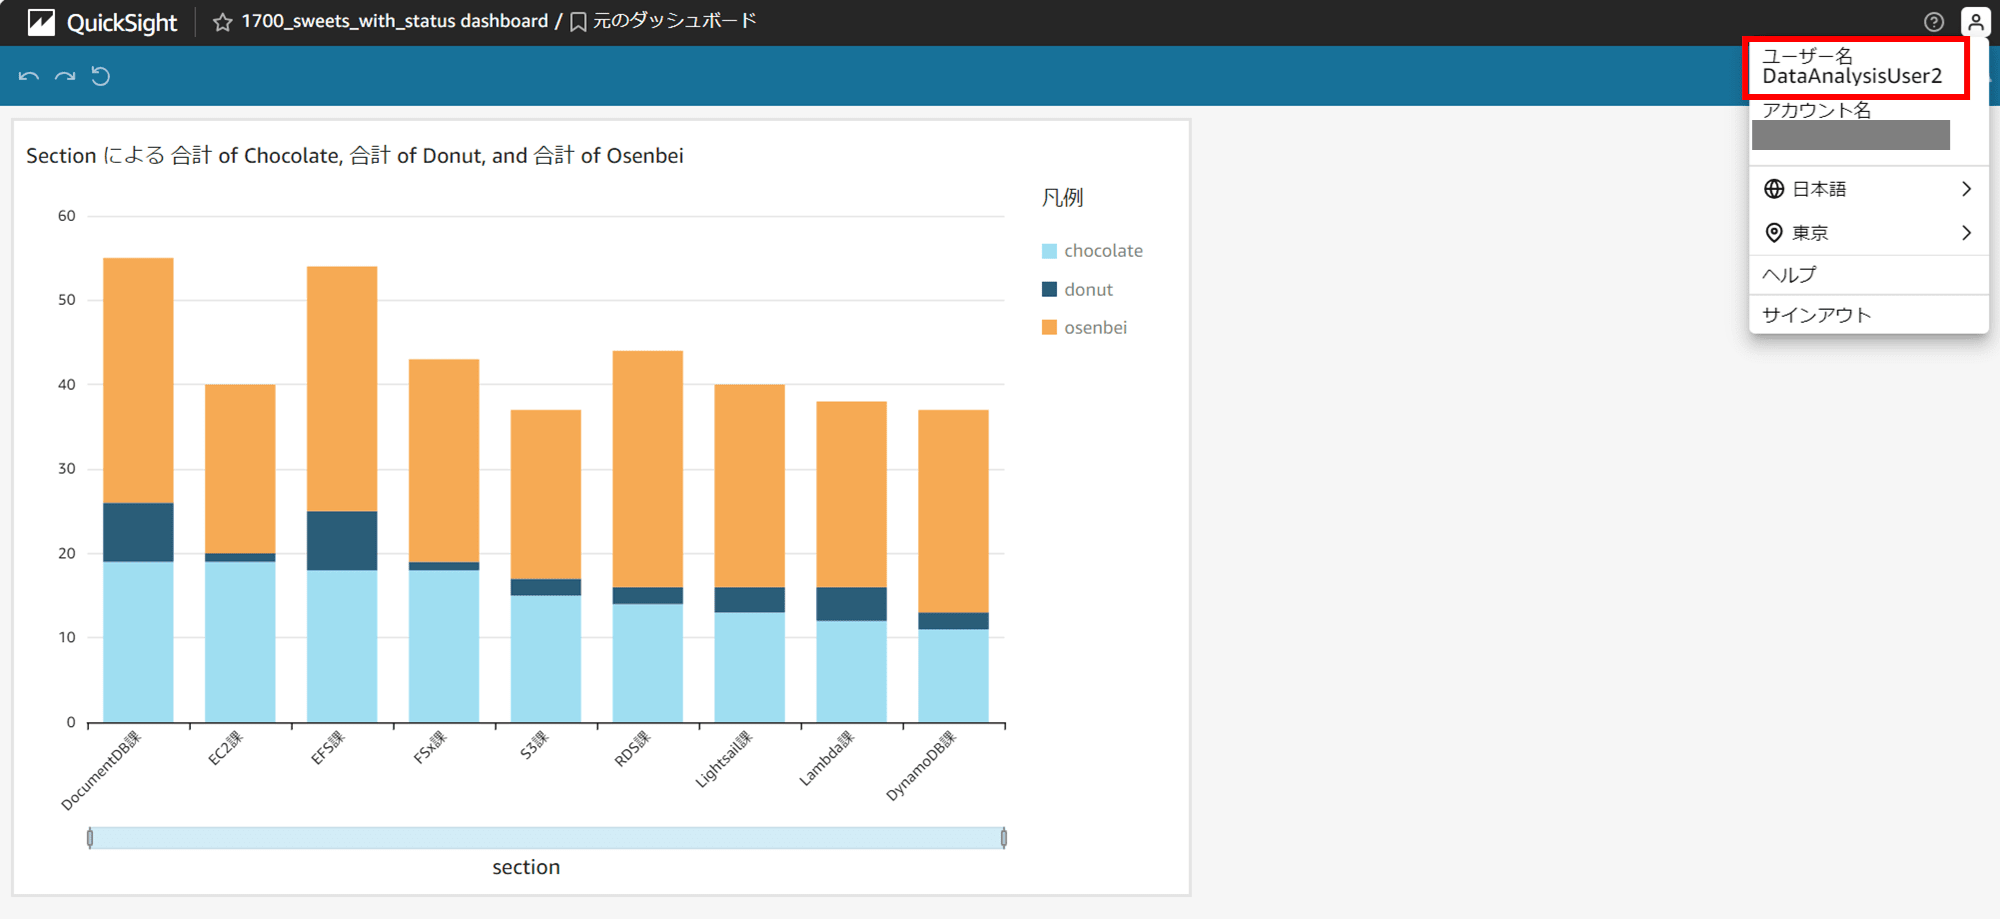Screen dimensions: 2000x919
Task: Toggle the osenbei legend color swatch
Action: coord(1049,327)
